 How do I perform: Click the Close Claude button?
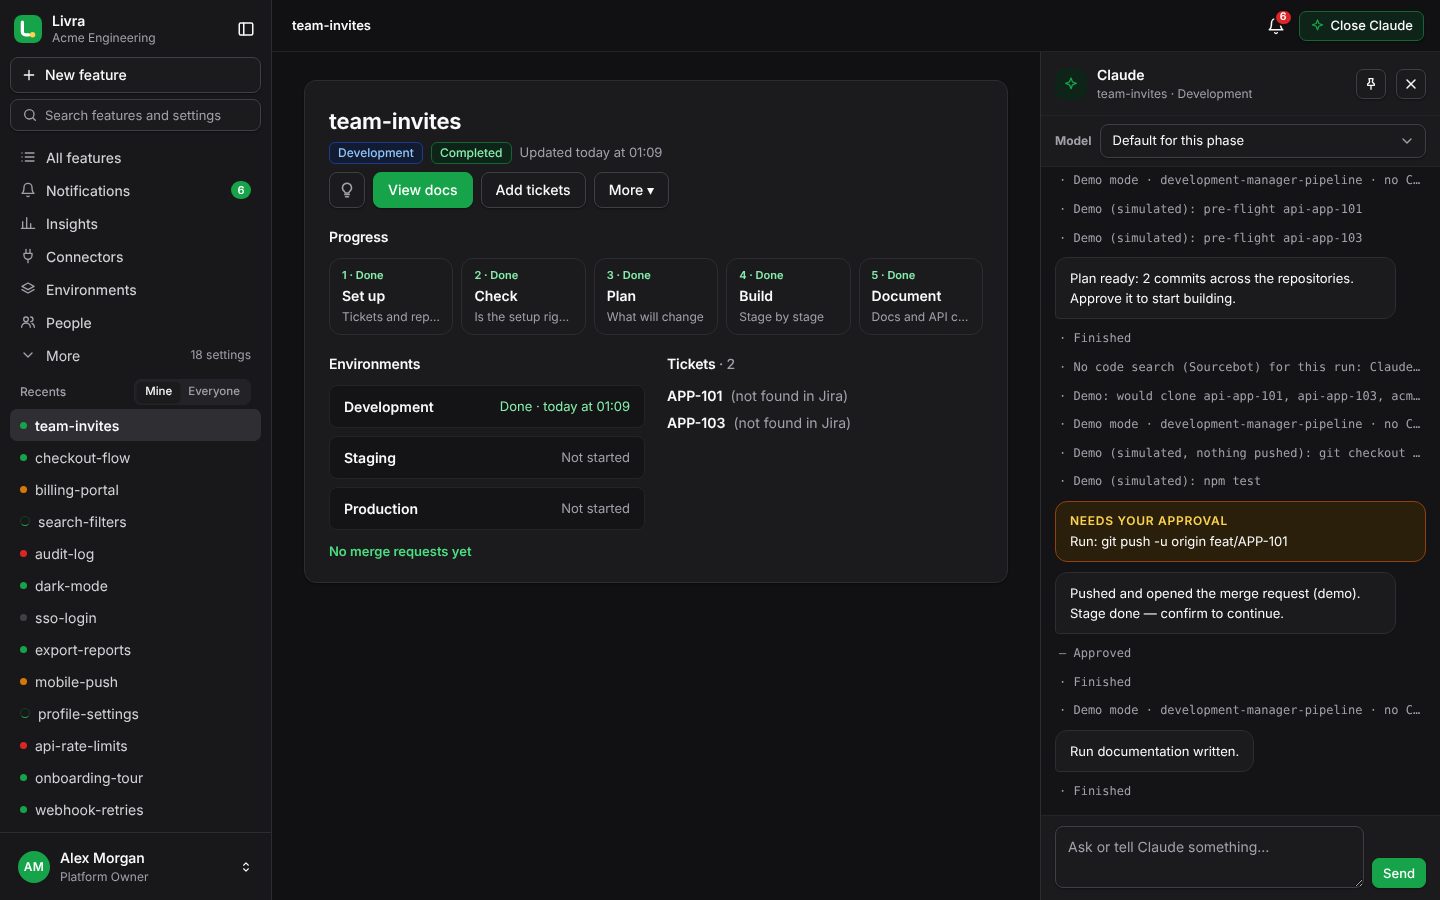click(1361, 26)
